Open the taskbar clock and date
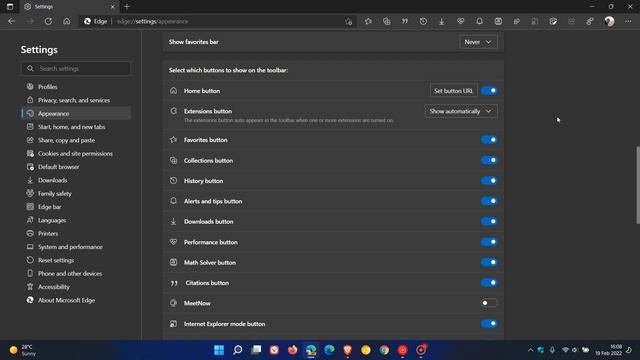The image size is (640, 360). click(608, 350)
